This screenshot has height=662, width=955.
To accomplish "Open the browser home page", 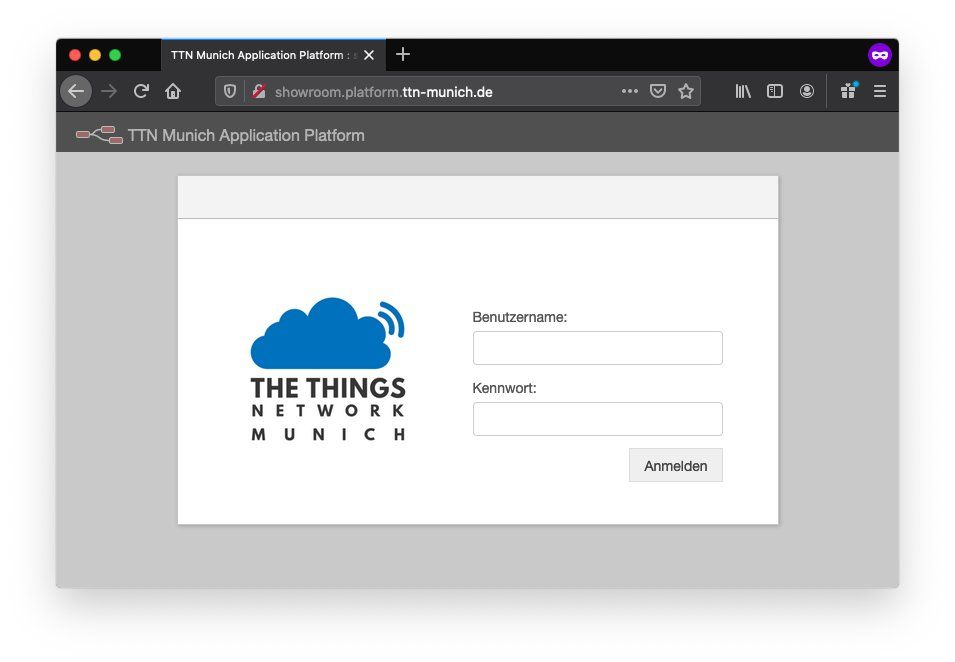I will (x=173, y=91).
